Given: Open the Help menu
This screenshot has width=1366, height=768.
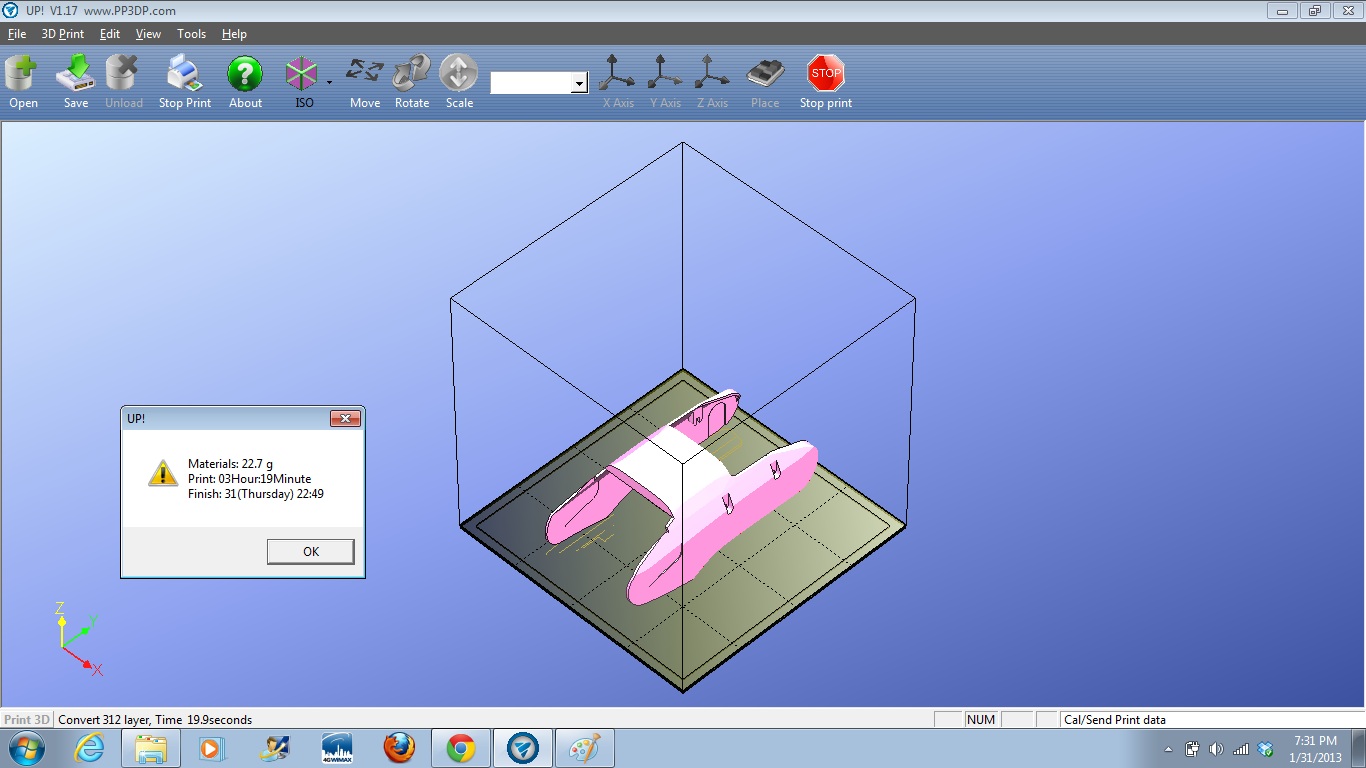Looking at the screenshot, I should [x=234, y=34].
